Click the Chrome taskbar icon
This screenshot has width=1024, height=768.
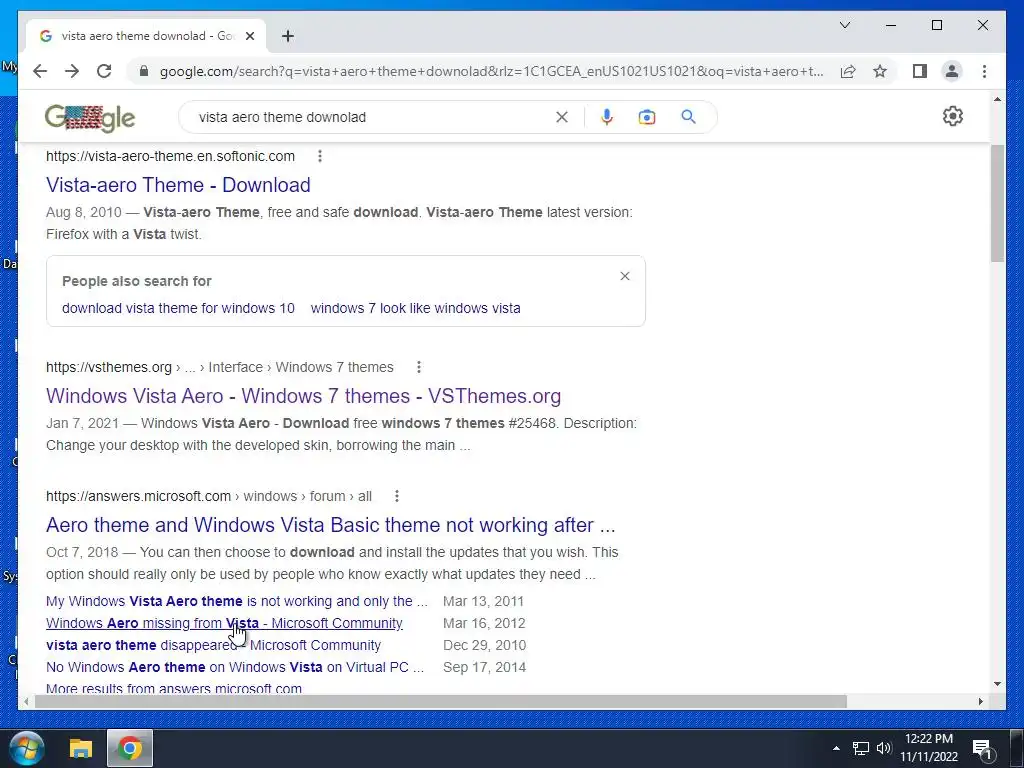tap(130, 748)
